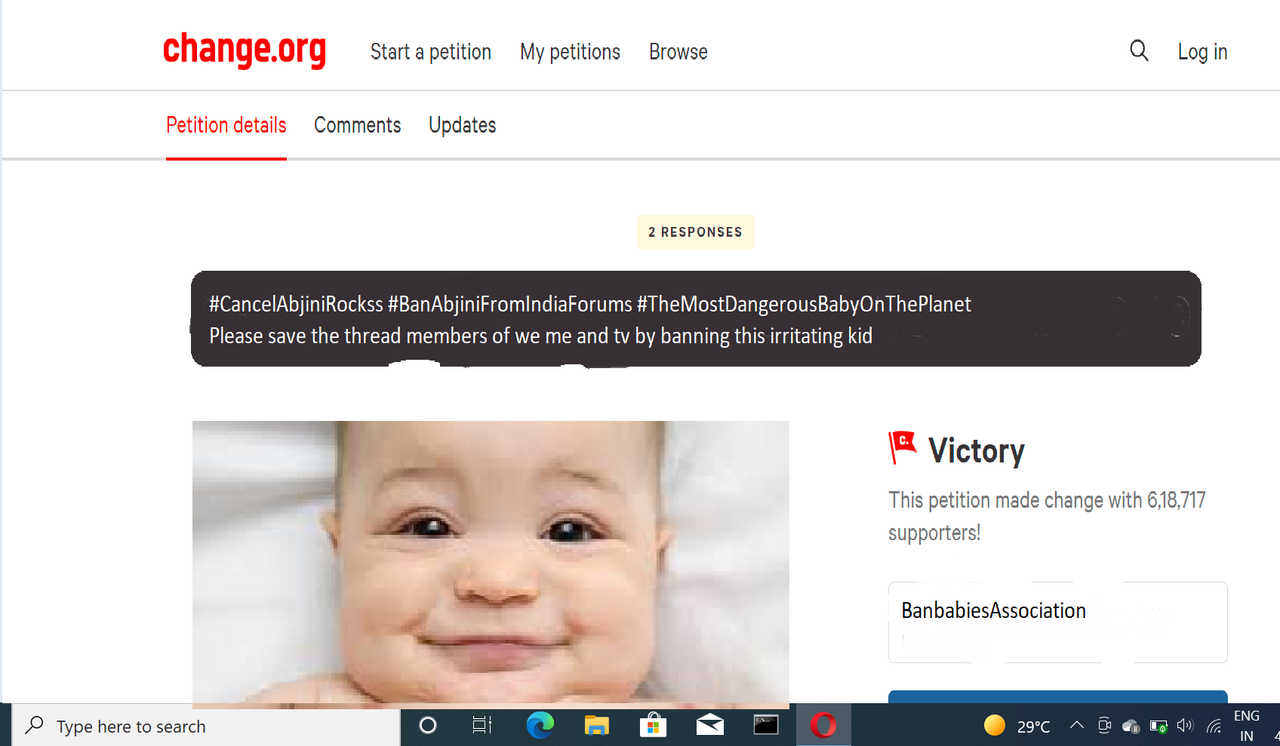Click the OneDrive cloud tray icon
The height and width of the screenshot is (746, 1280).
point(1131,727)
